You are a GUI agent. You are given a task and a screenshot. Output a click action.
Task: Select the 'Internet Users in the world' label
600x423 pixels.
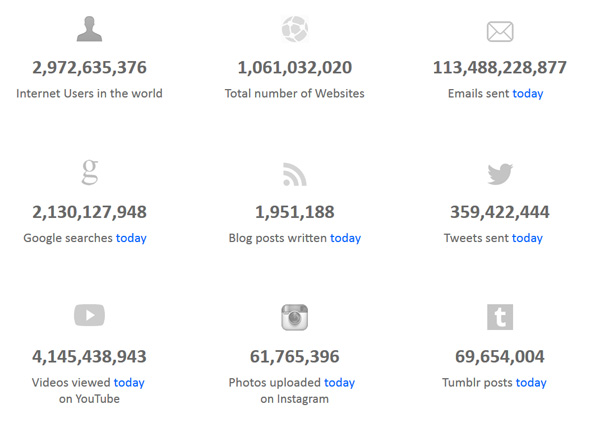click(x=89, y=94)
